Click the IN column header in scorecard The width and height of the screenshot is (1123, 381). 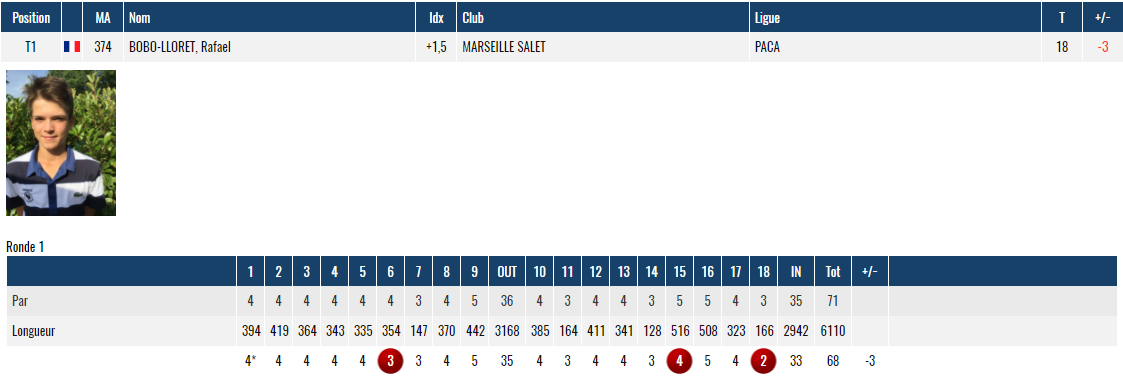[x=796, y=271]
